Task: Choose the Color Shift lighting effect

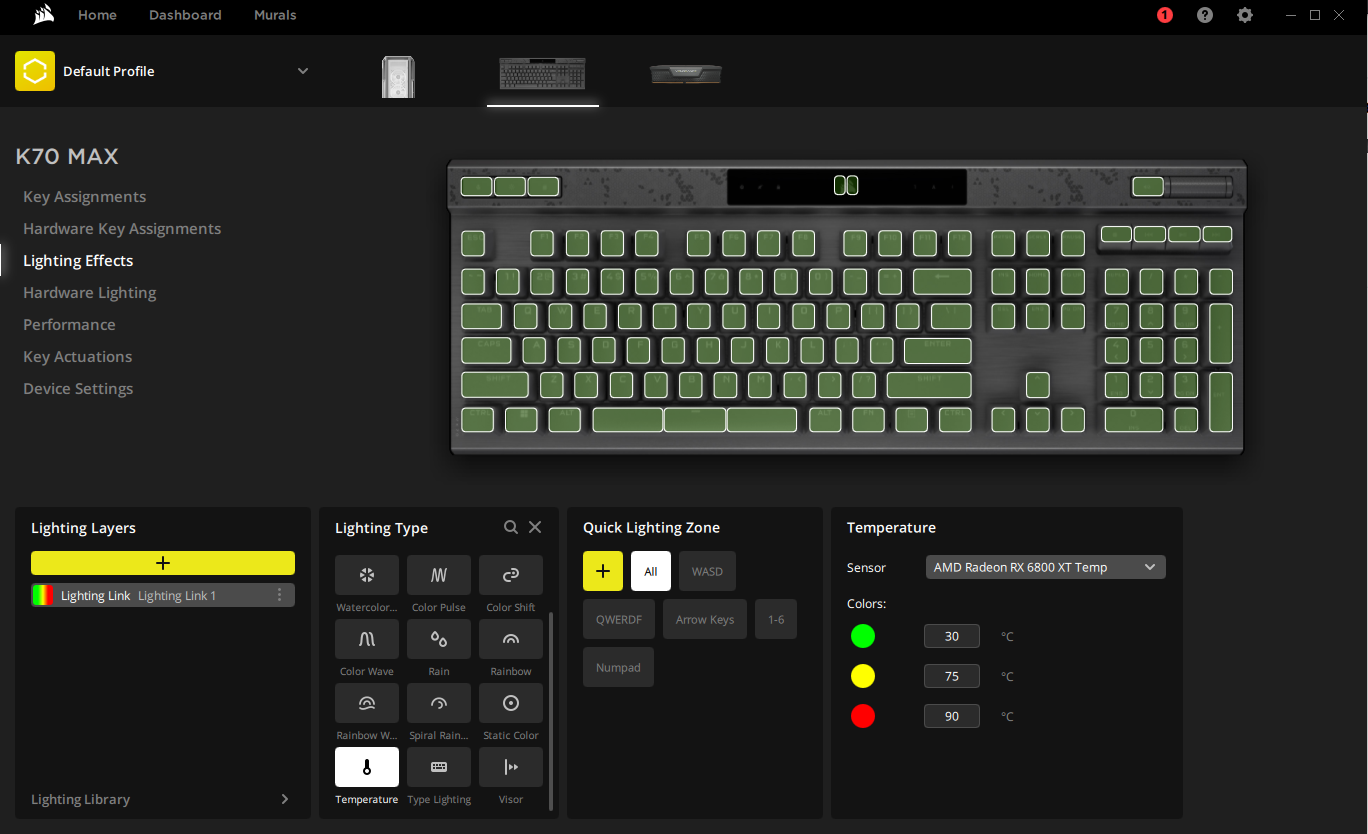Action: pos(511,575)
